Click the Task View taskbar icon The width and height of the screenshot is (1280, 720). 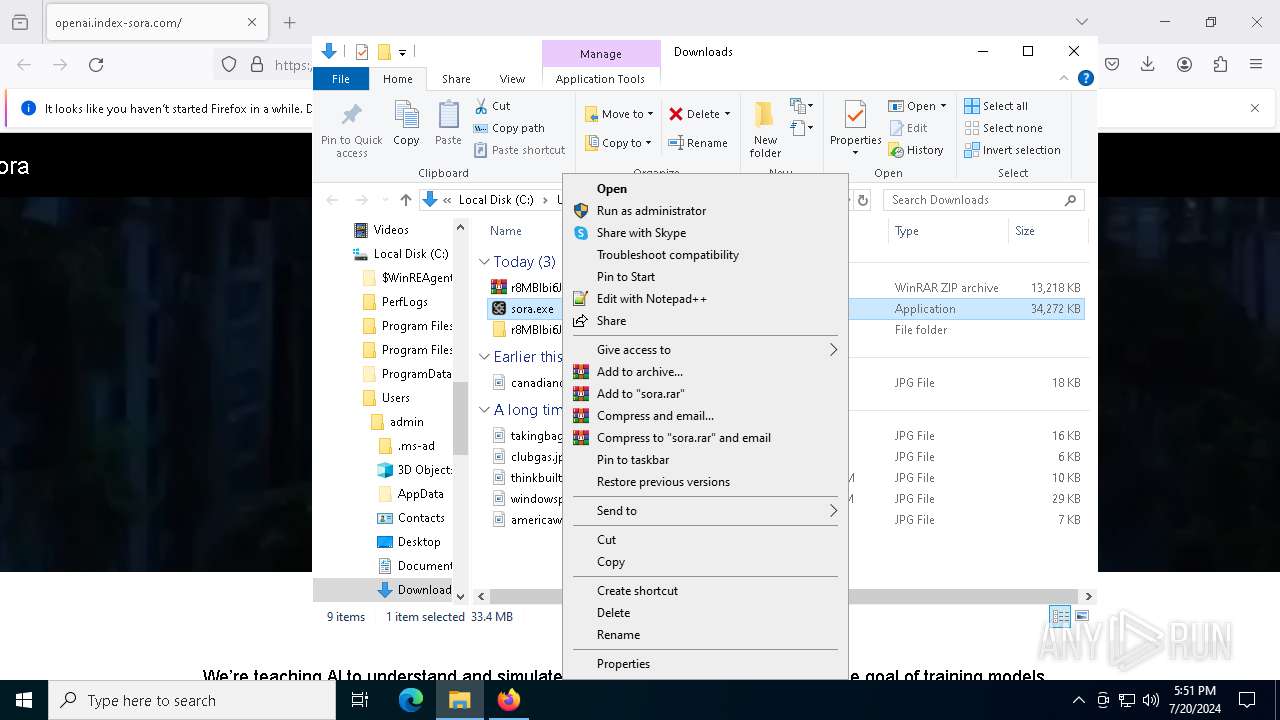tap(360, 700)
